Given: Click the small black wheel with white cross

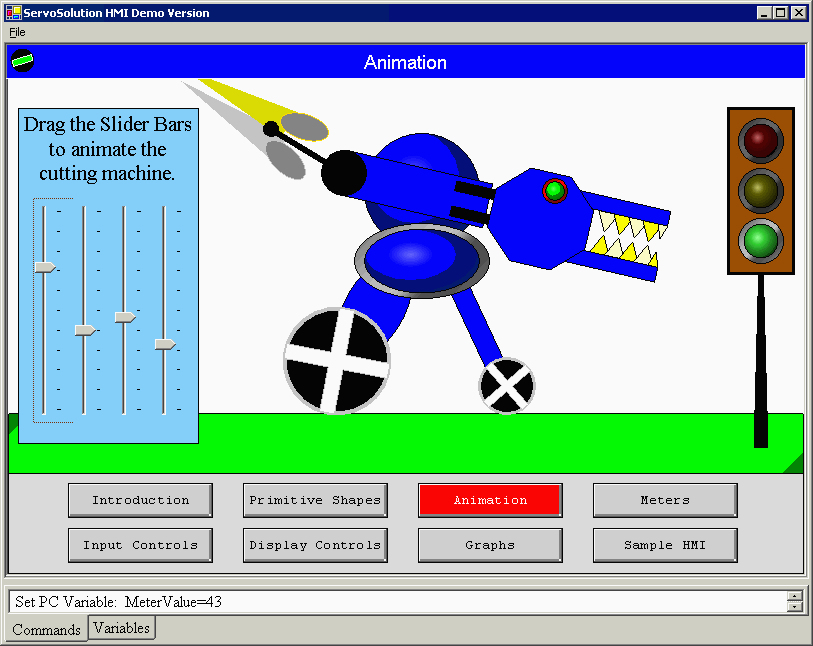Looking at the screenshot, I should [506, 385].
